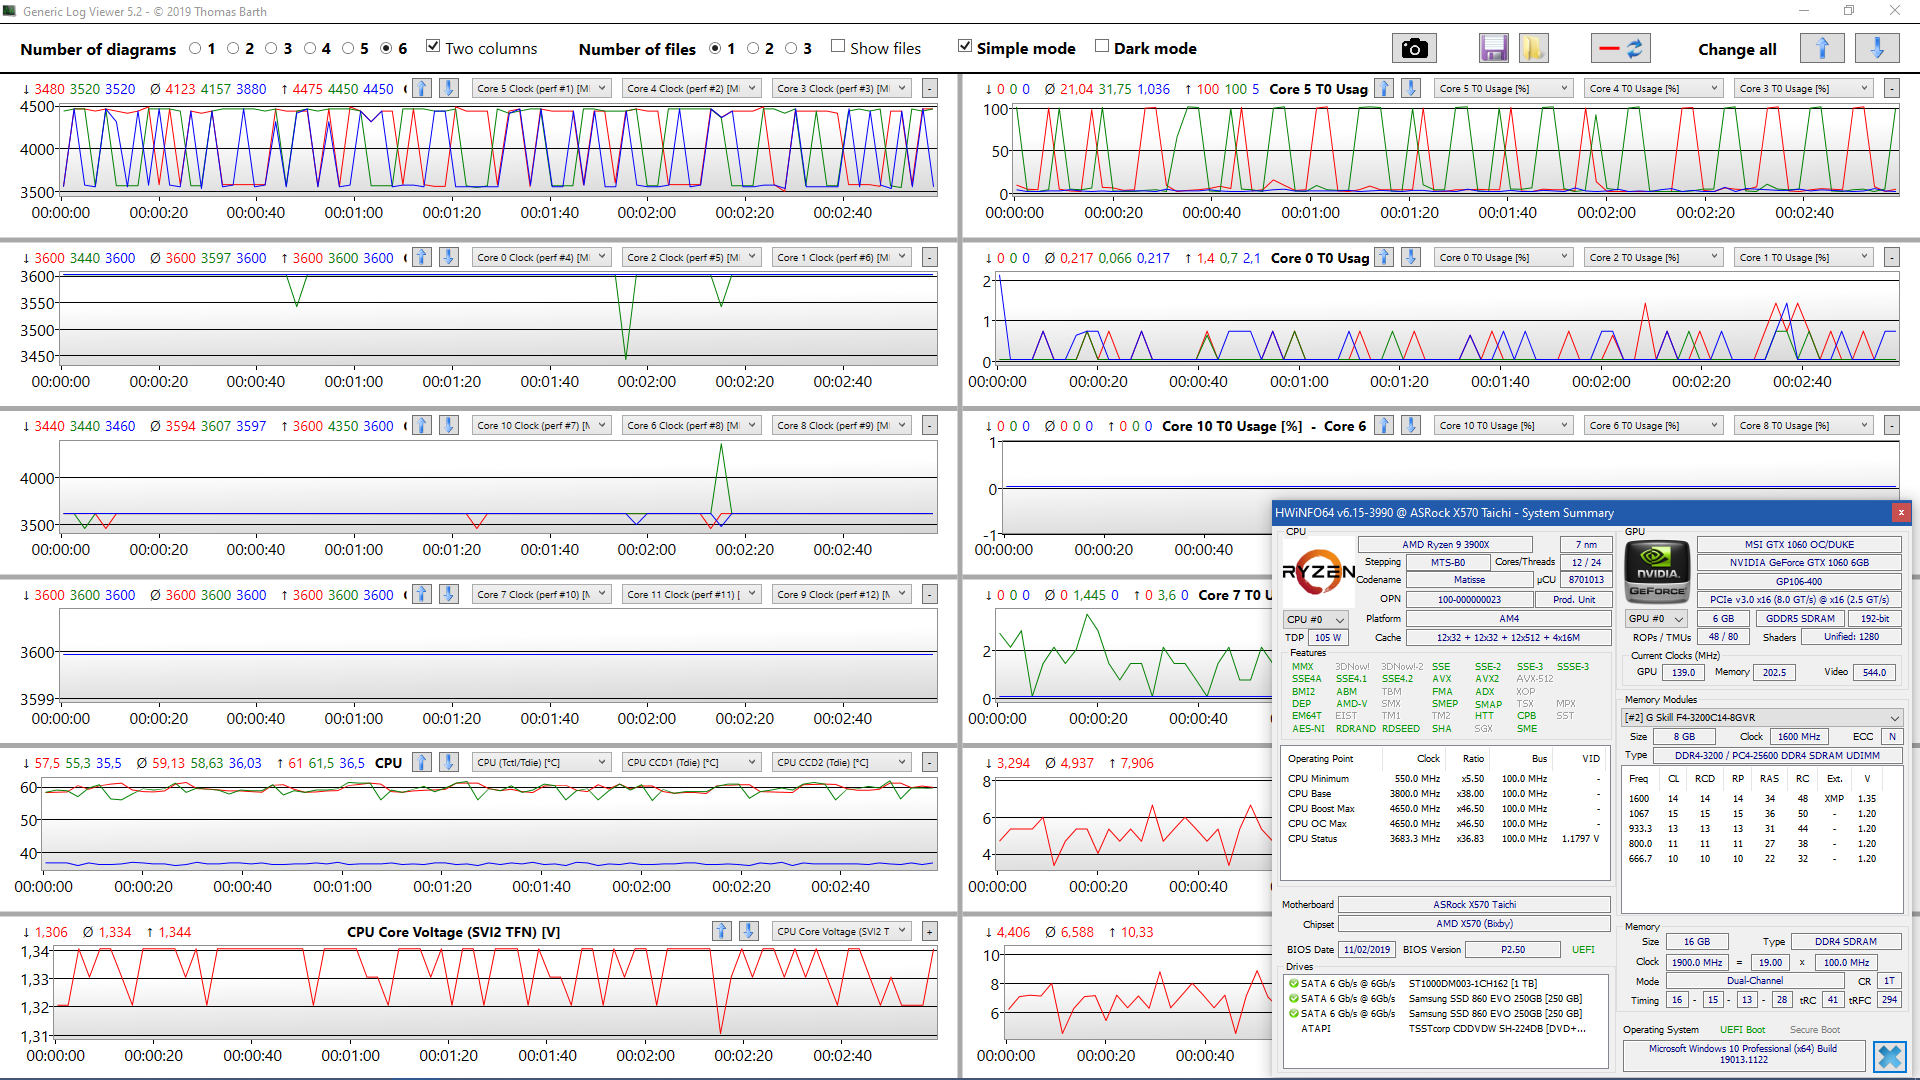Uncheck Two columns checkbox

point(433,47)
